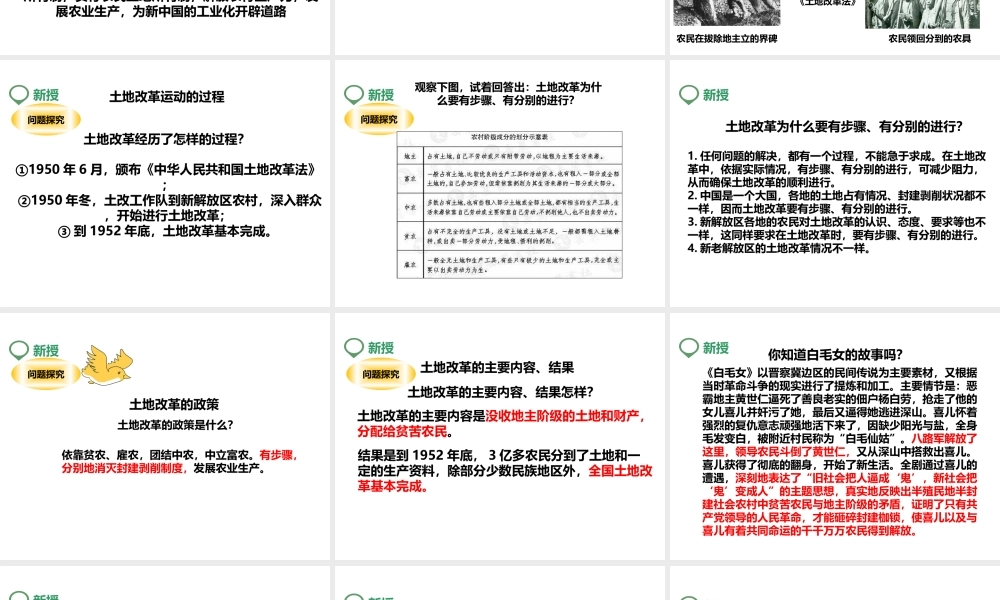Screen dimensions: 1000x600
Task: Click the 富农 row in the class table
Action: pyautogui.click(x=510, y=179)
